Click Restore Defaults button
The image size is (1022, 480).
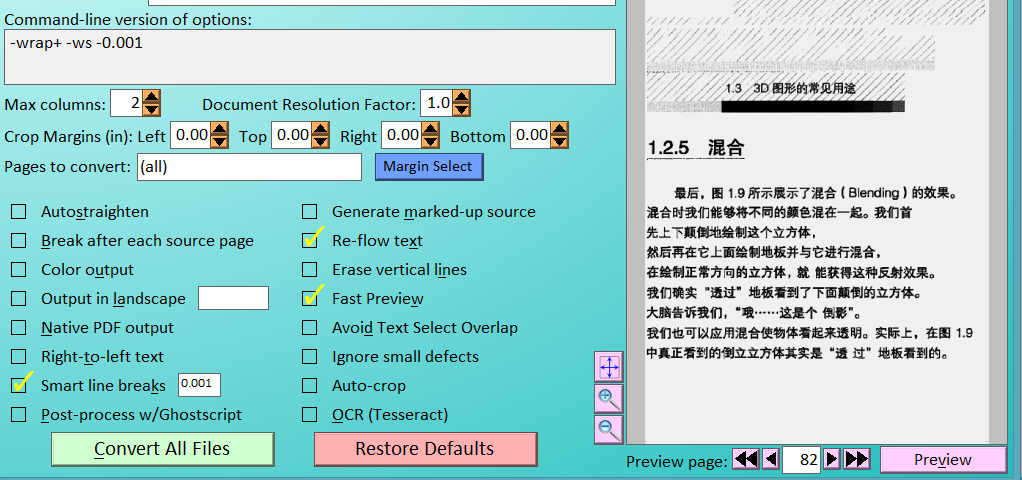tap(425, 449)
